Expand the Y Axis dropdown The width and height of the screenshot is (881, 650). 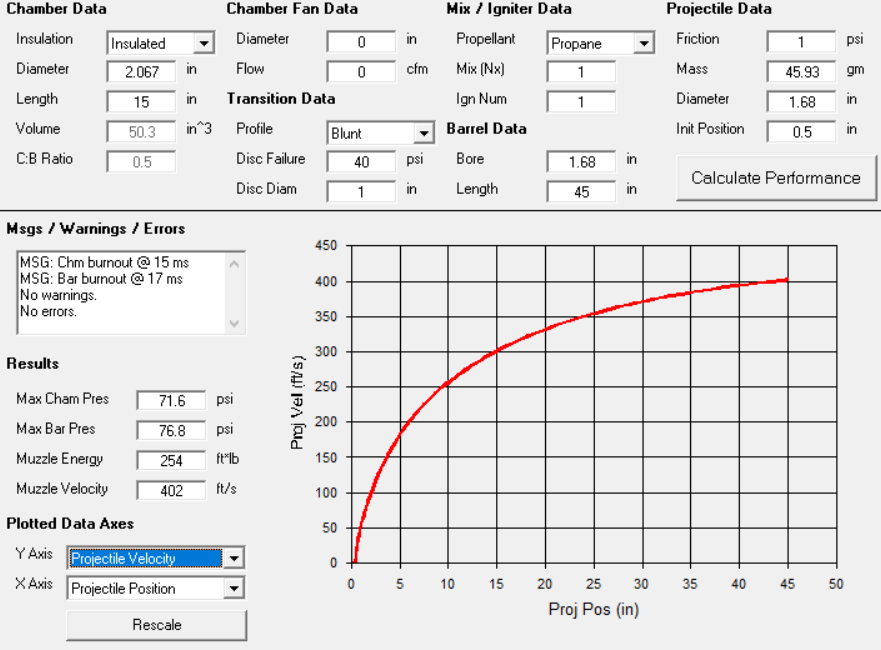pyautogui.click(x=234, y=558)
